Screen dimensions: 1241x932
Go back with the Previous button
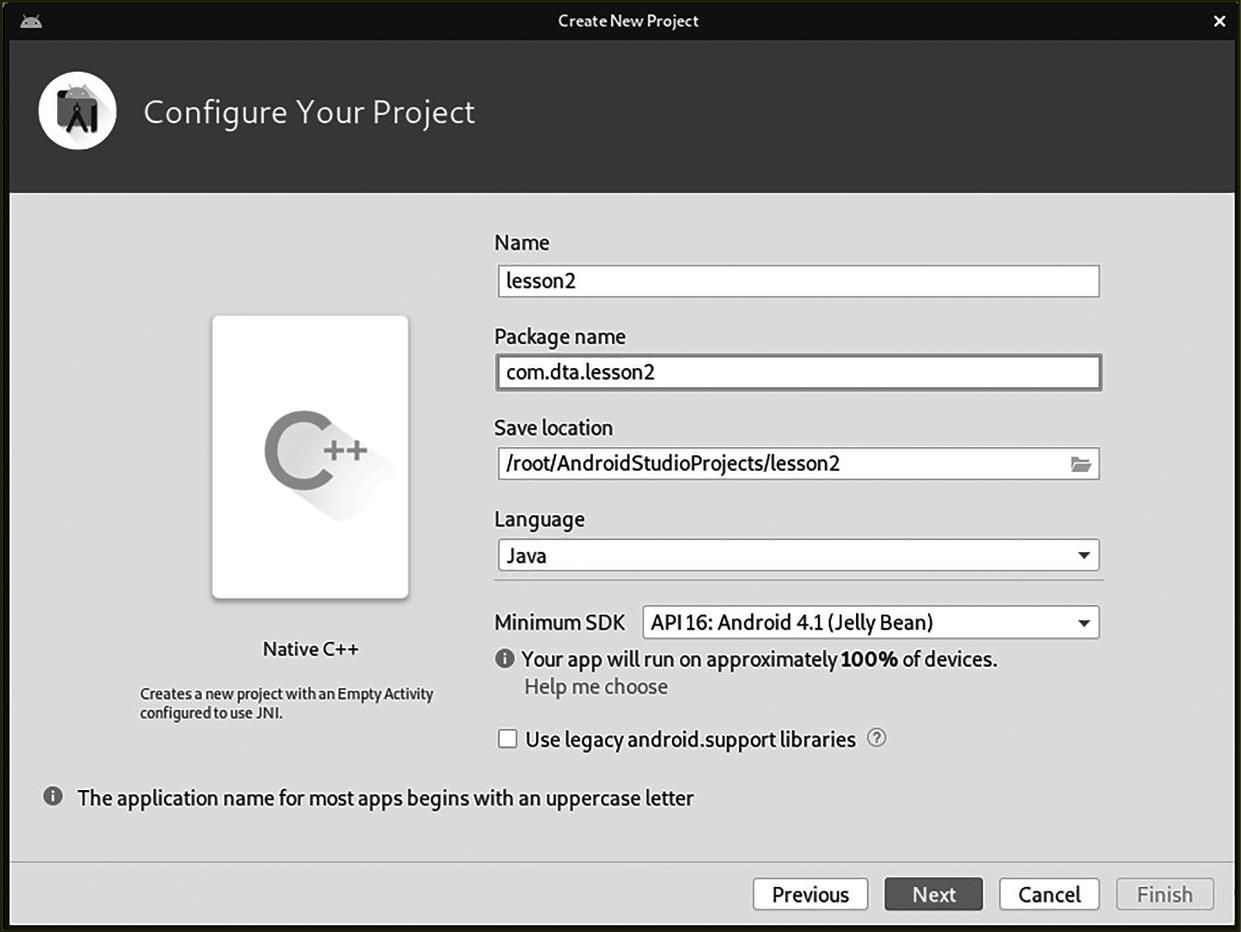[x=810, y=894]
